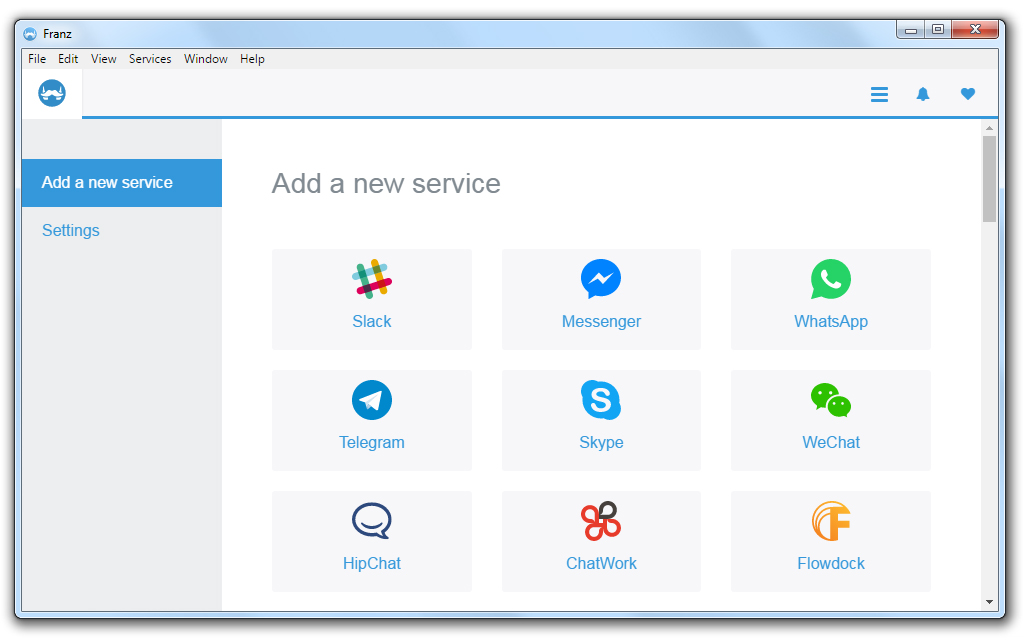Image resolution: width=1026 pixels, height=644 pixels.
Task: Select Add a new service in sidebar
Action: pos(122,183)
